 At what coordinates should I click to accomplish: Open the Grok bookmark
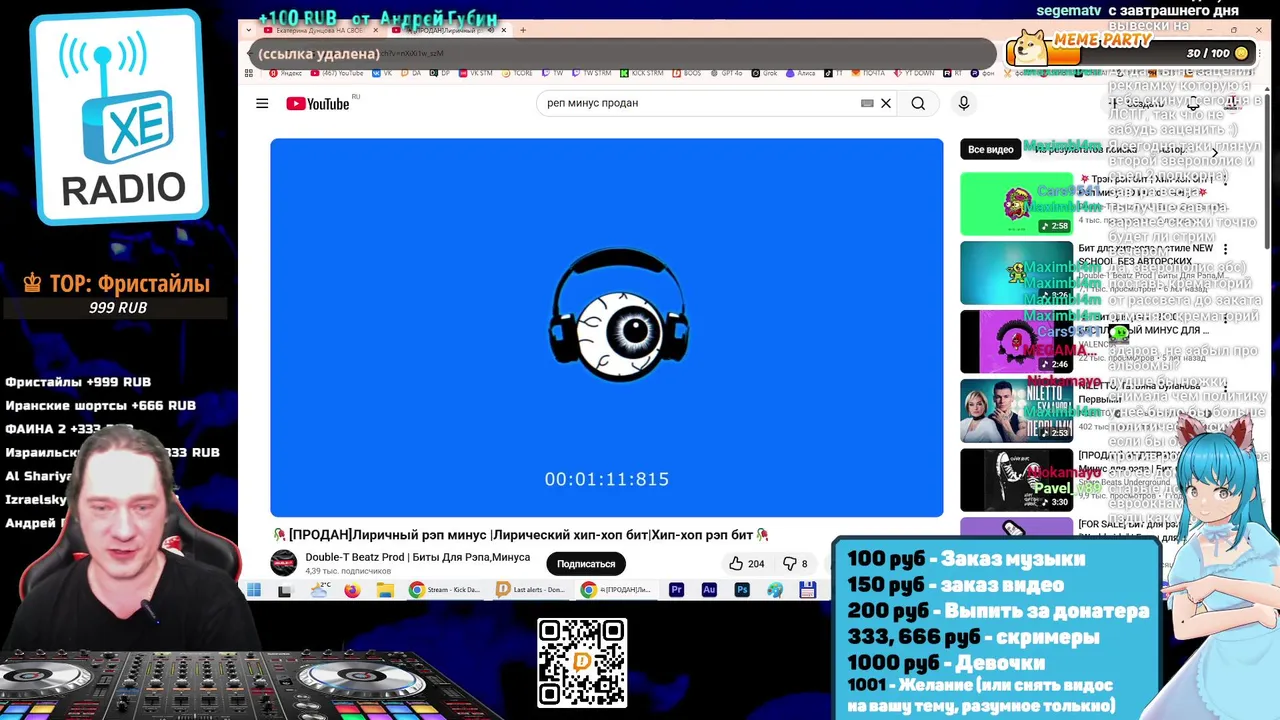[764, 73]
